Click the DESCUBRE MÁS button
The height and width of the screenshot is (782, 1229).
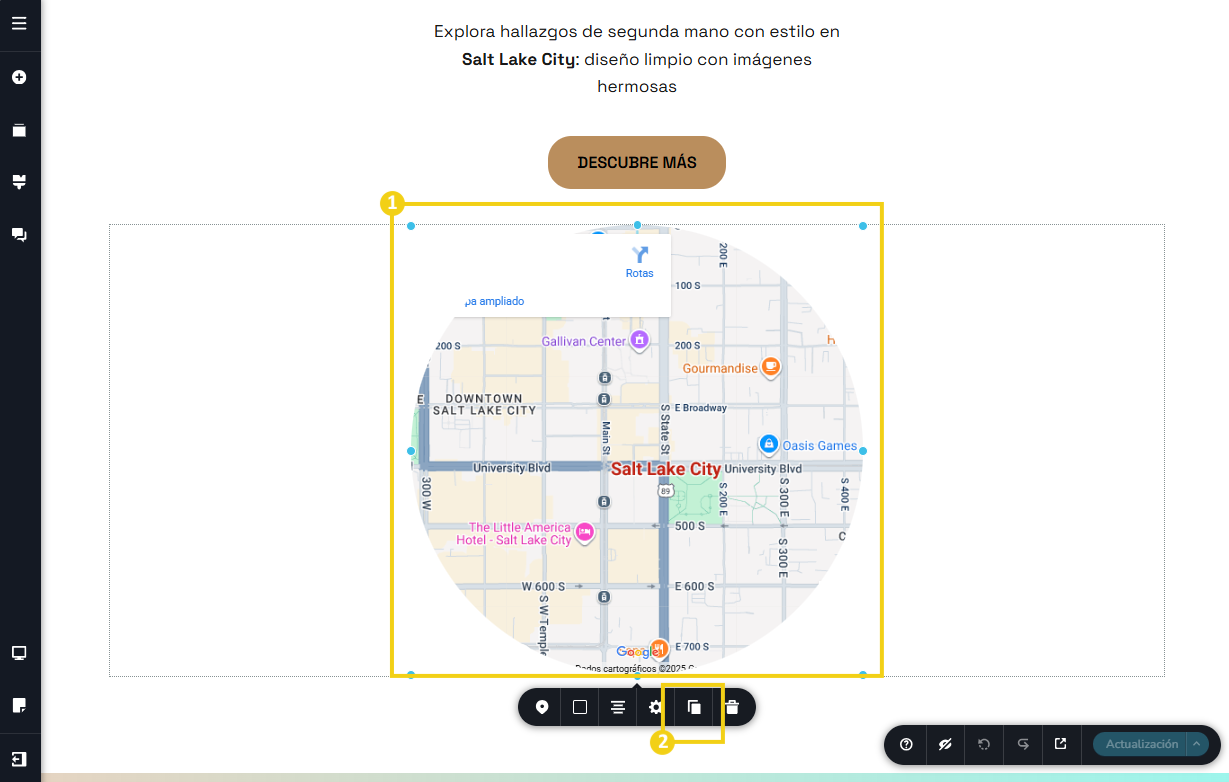pos(637,162)
